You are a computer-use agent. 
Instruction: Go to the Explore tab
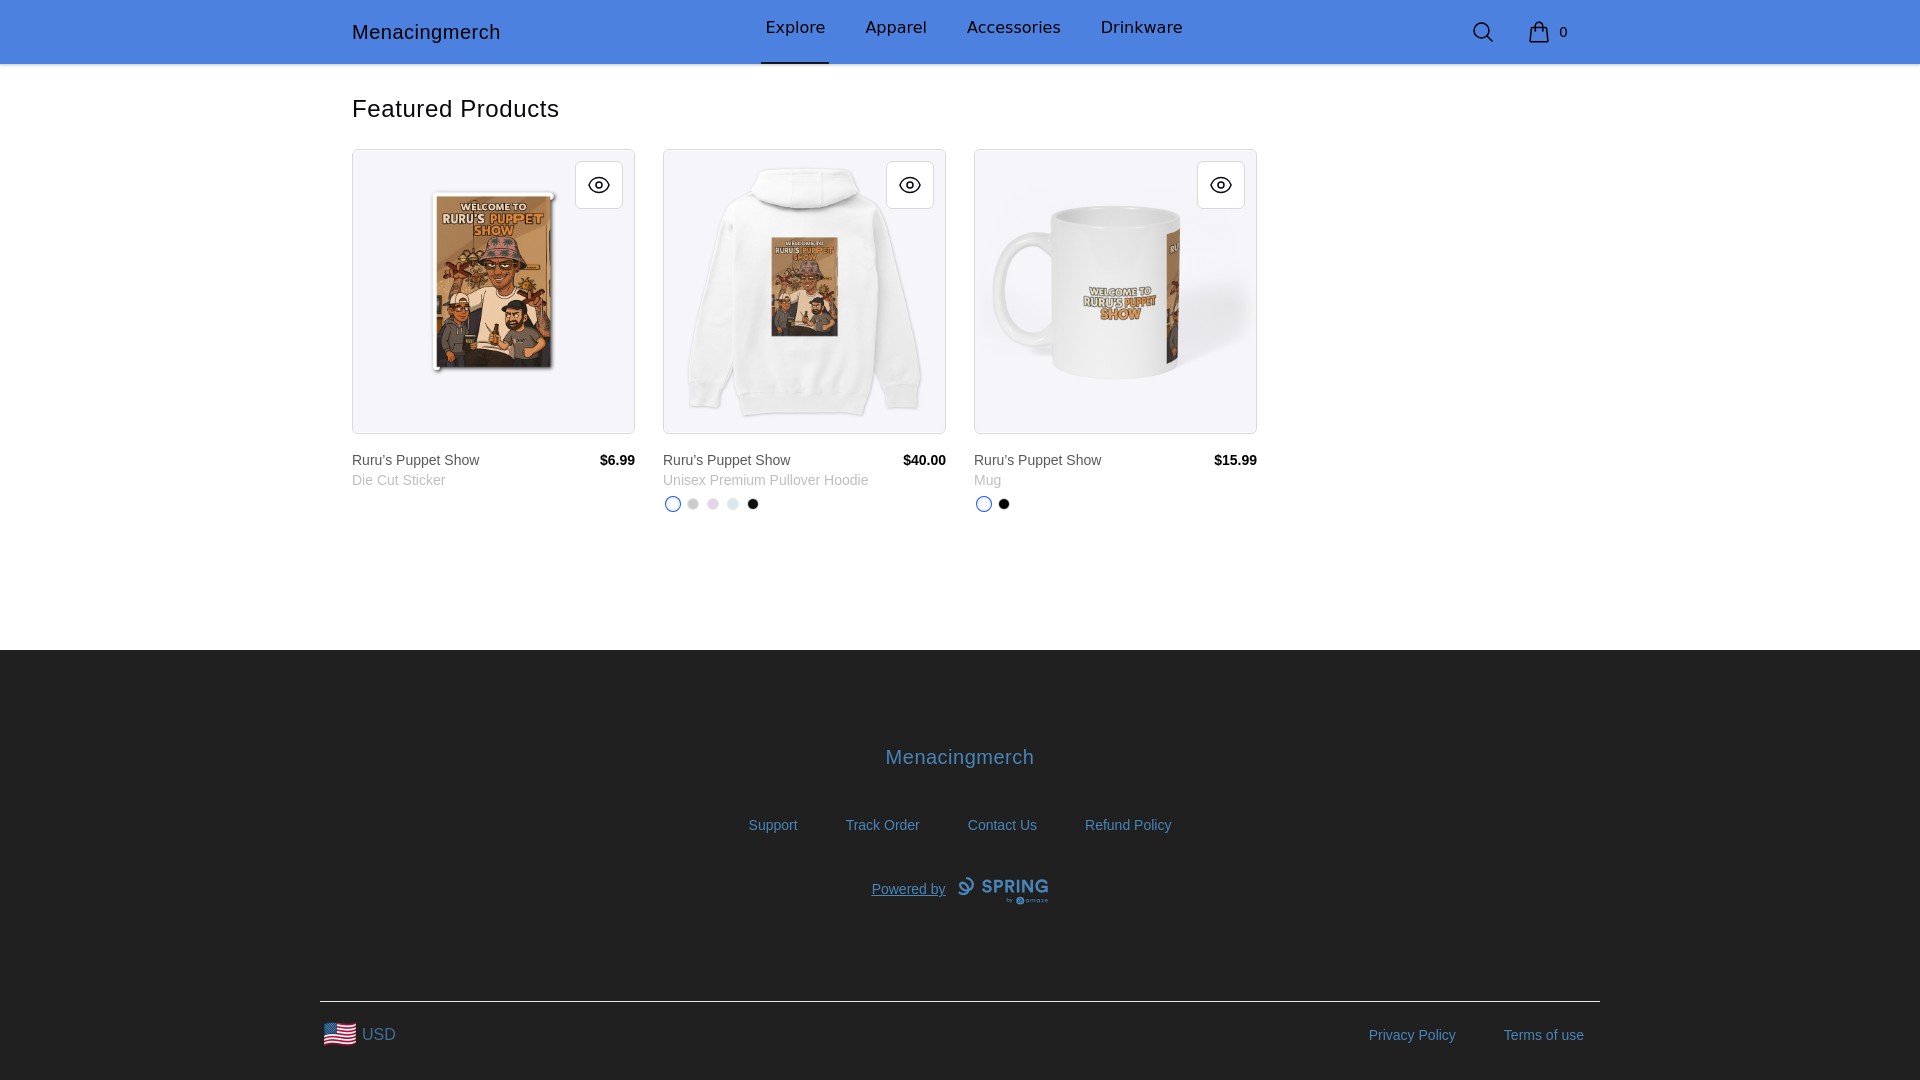coord(795,28)
